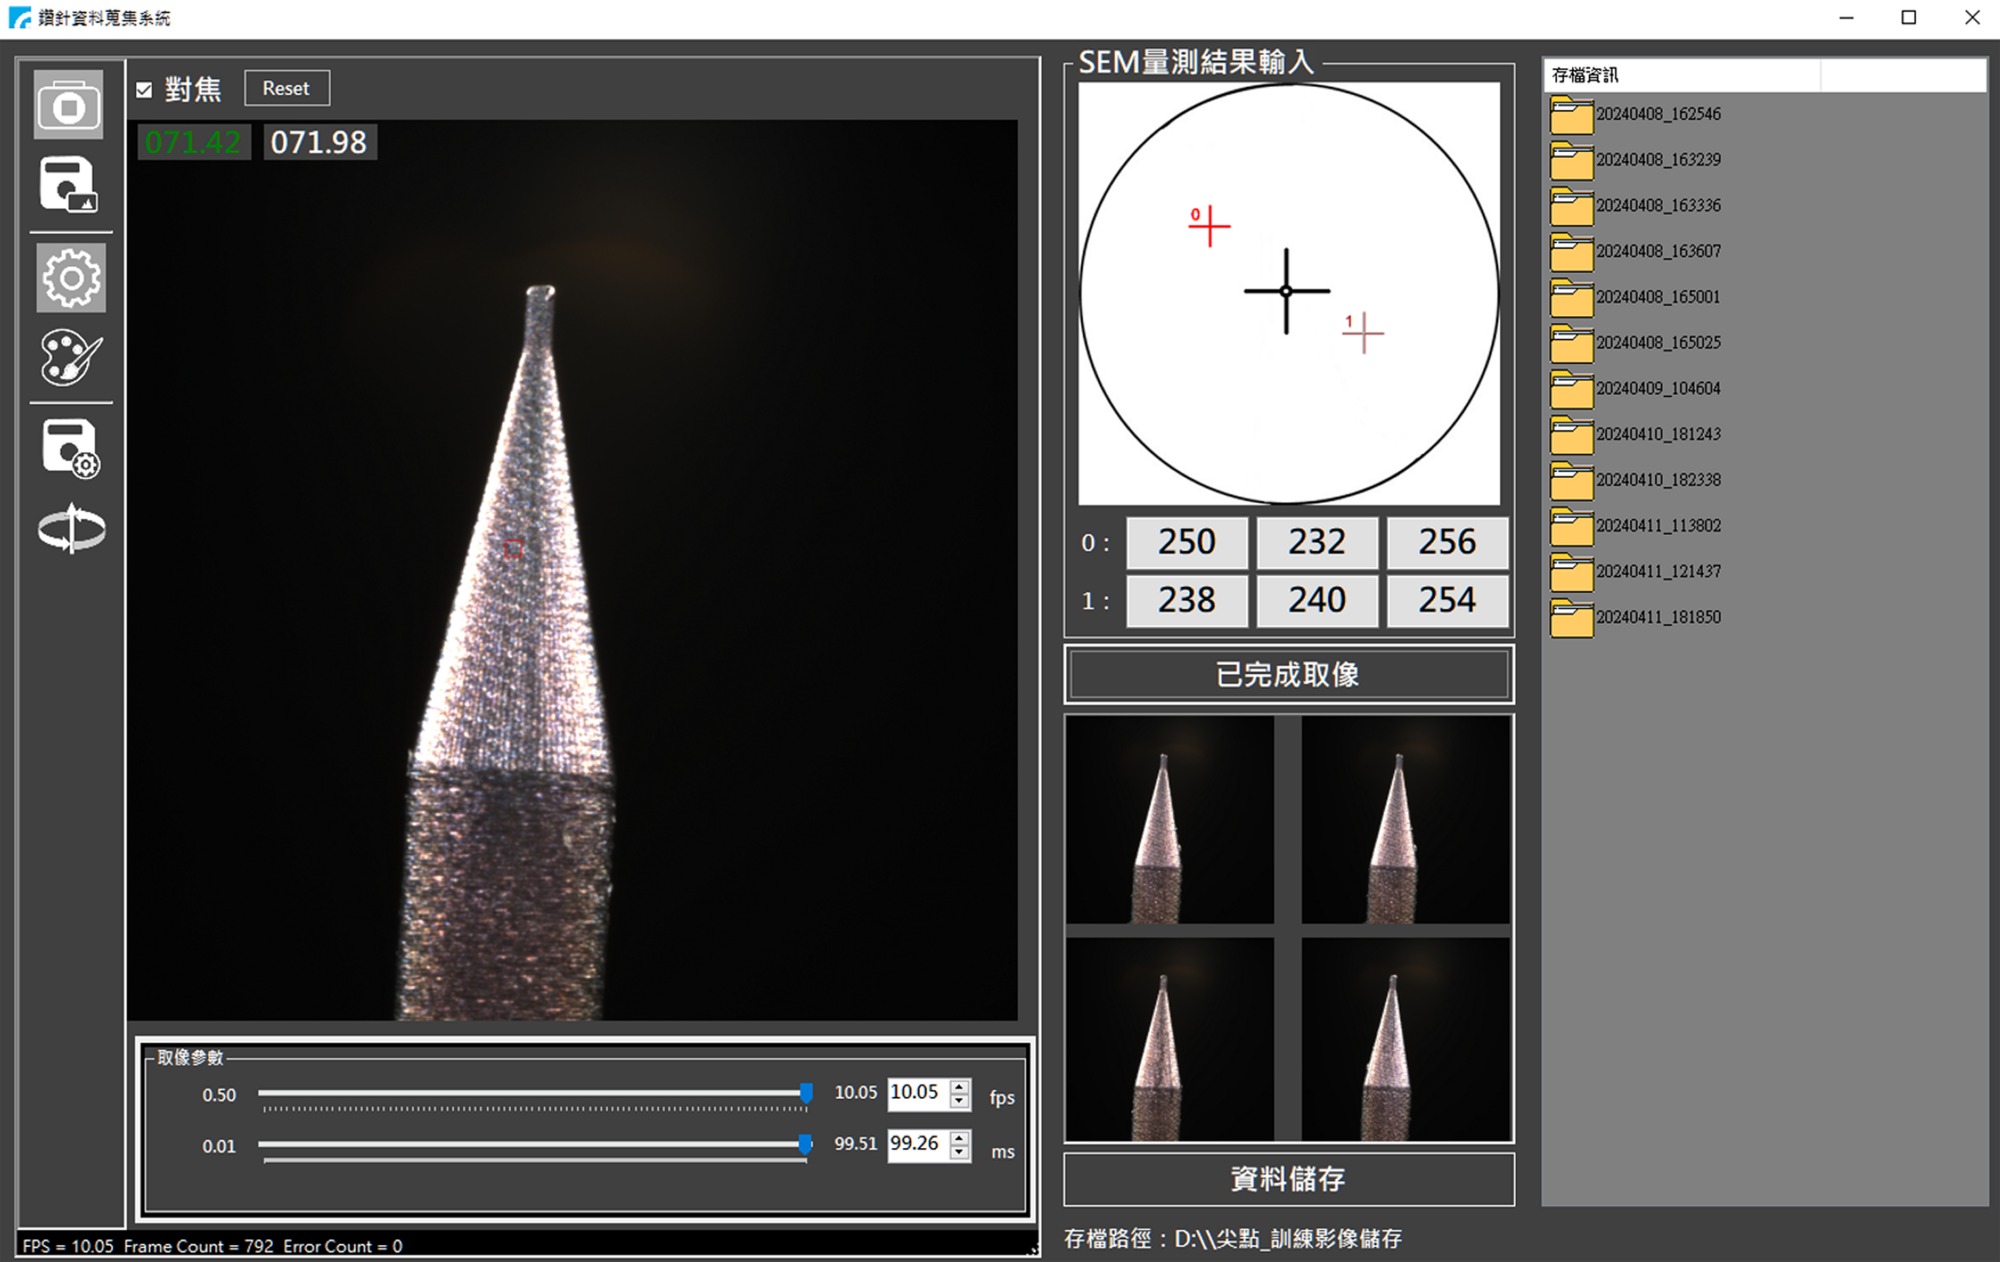Increase fps value with up arrow
2000x1262 pixels.
[x=960, y=1086]
